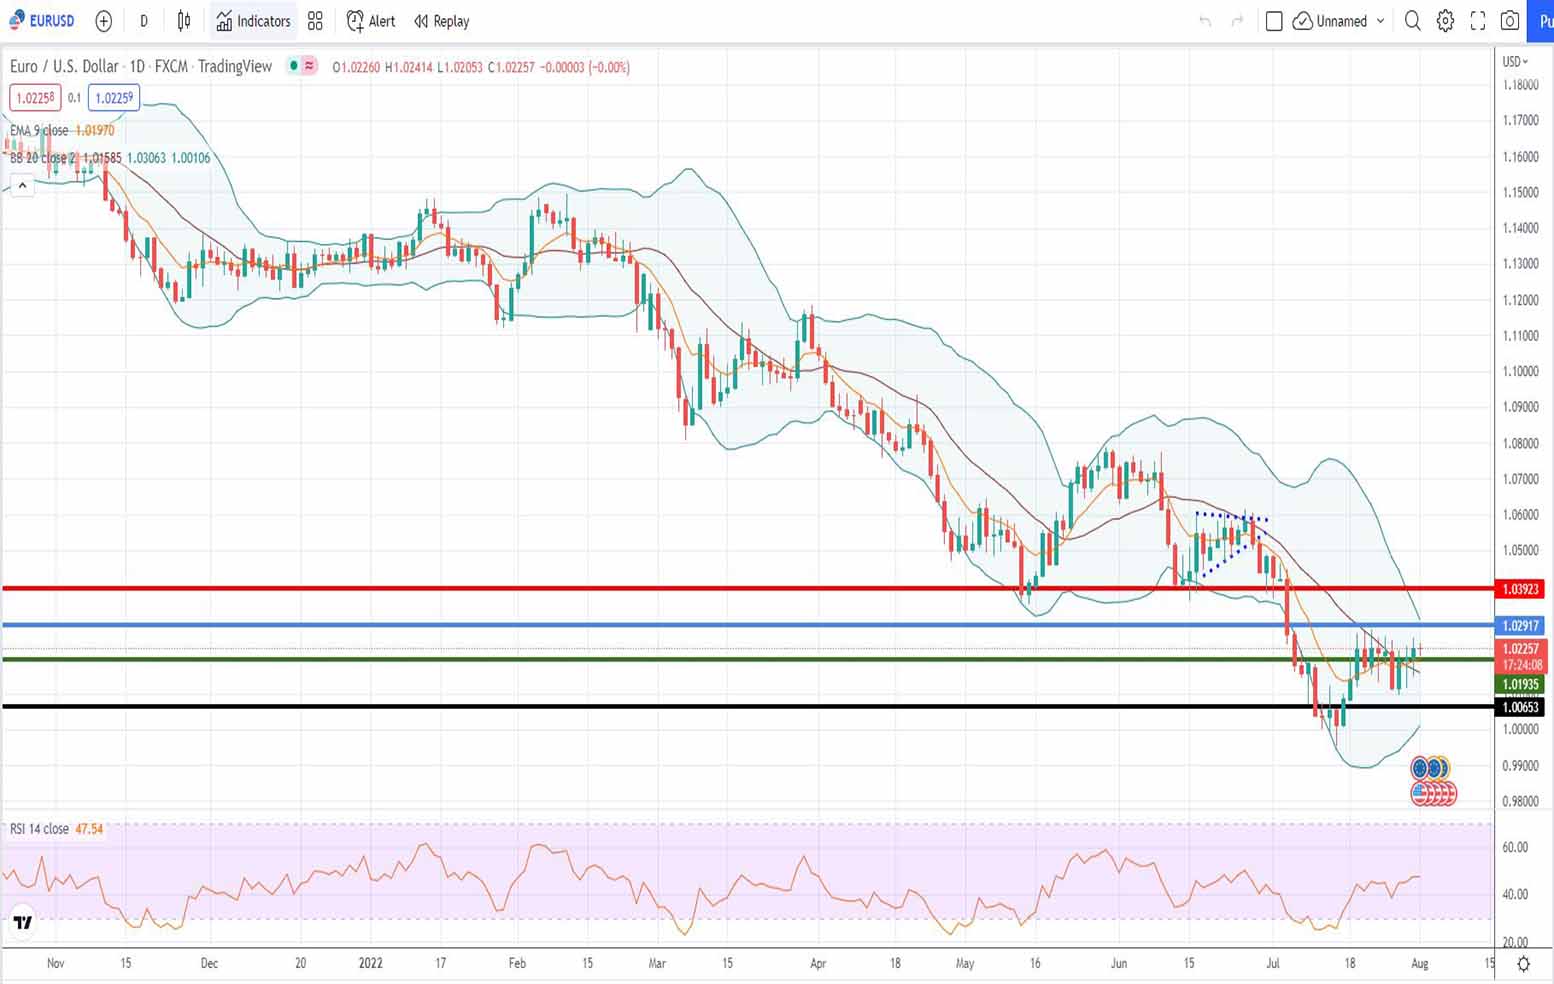This screenshot has height=984, width=1554.
Task: Open chart settings gear in top toolbar
Action: click(x=1445, y=21)
